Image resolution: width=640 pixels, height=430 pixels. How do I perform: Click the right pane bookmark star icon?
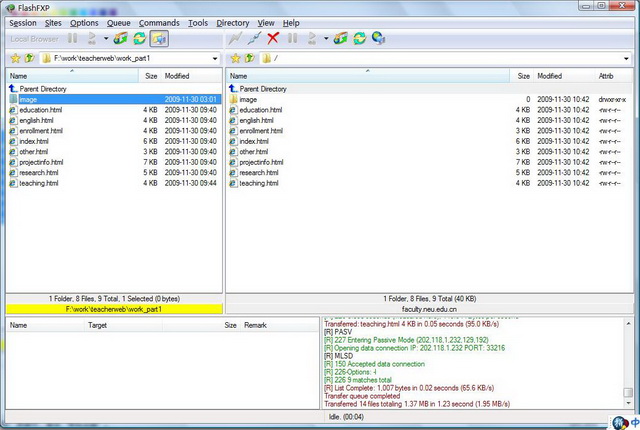[236, 58]
